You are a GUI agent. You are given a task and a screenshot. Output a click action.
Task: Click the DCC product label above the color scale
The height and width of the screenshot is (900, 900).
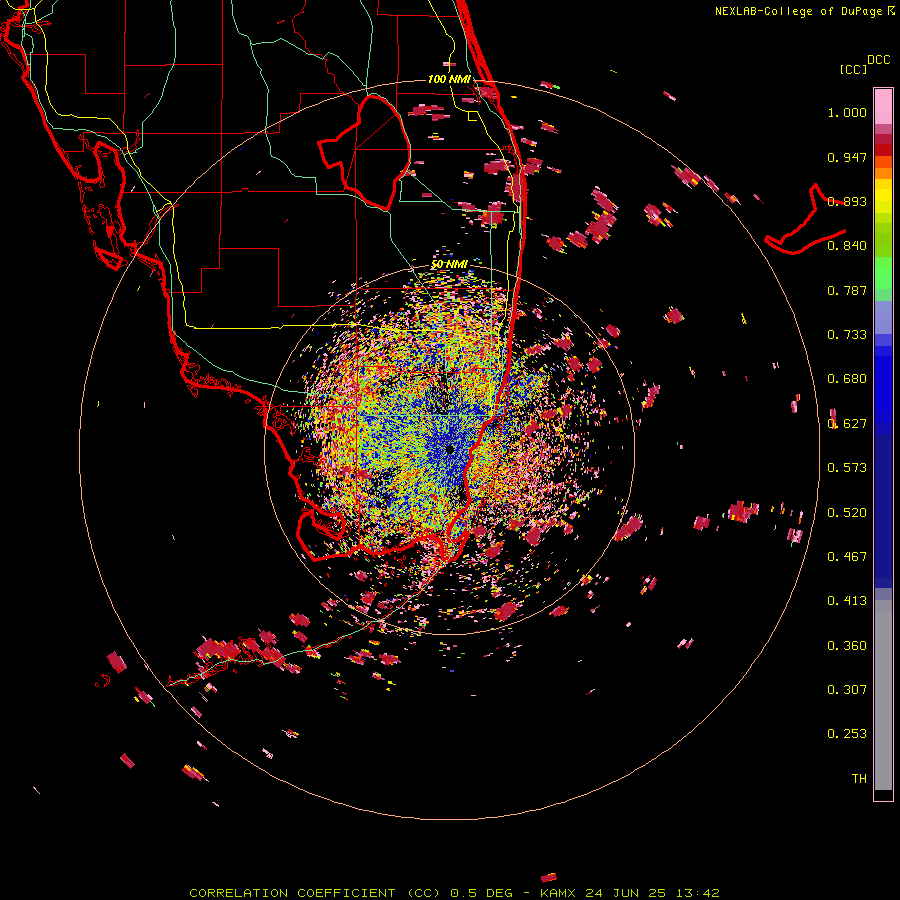(879, 60)
